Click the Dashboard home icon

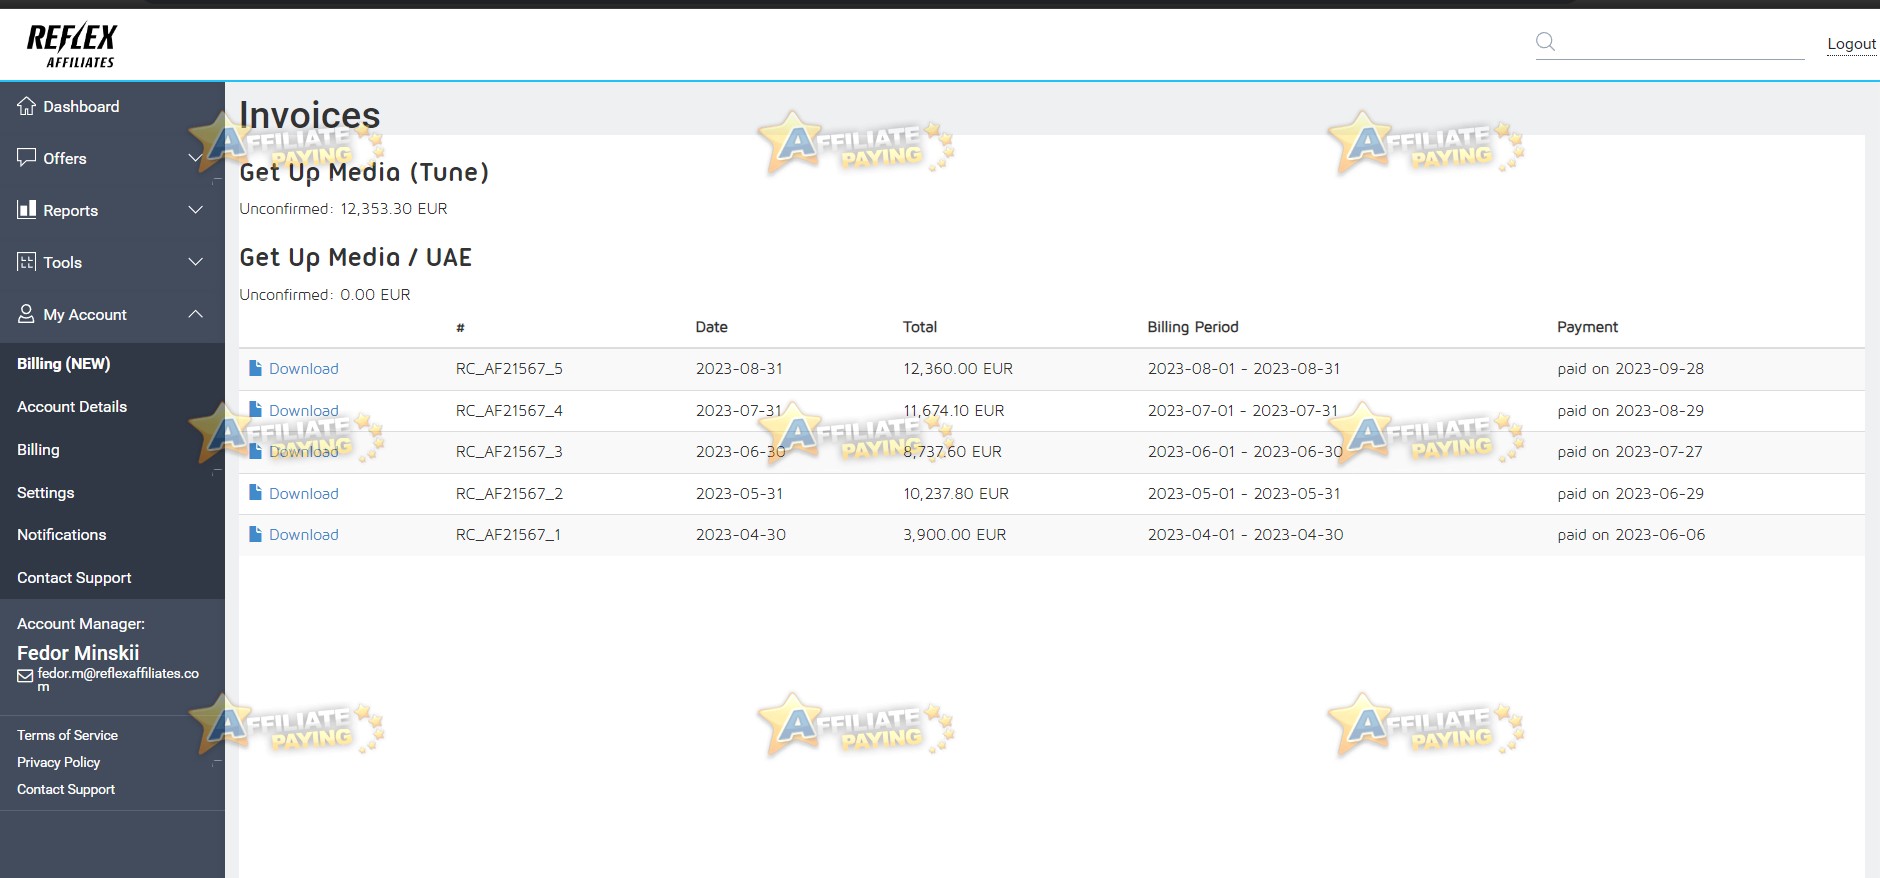pos(26,106)
